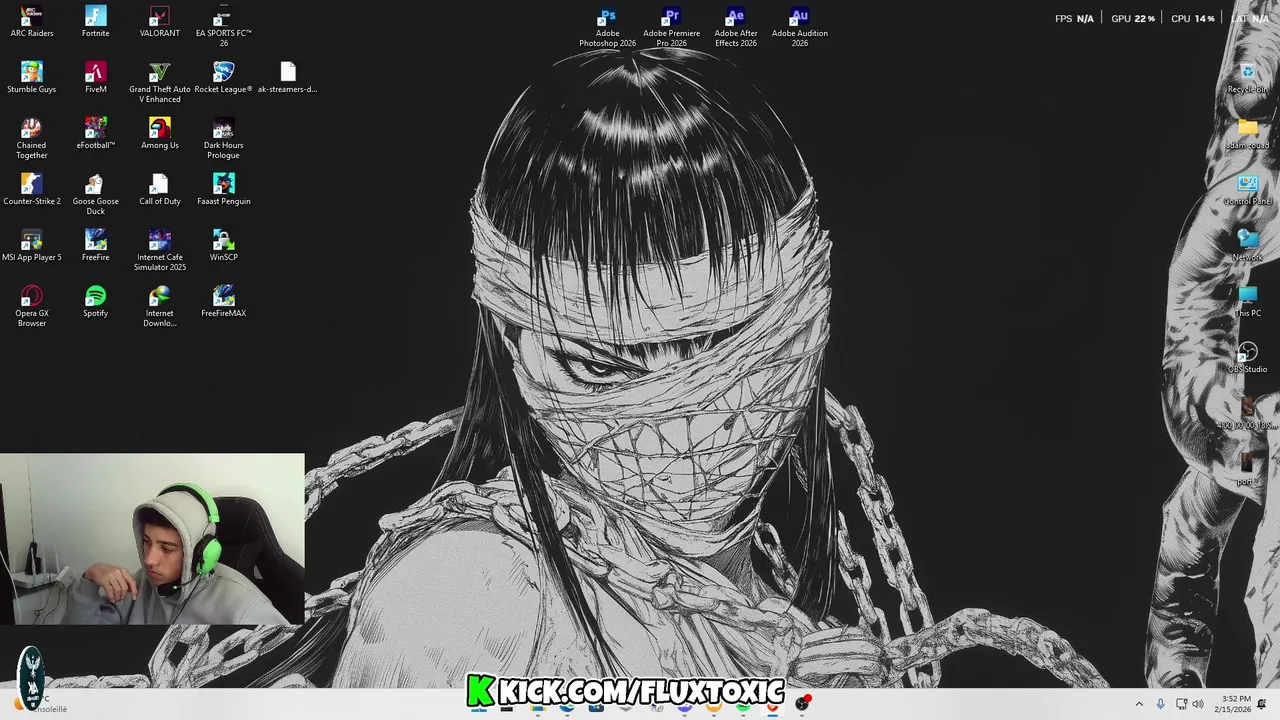Open Dark Hours Prologue icon

tap(224, 138)
